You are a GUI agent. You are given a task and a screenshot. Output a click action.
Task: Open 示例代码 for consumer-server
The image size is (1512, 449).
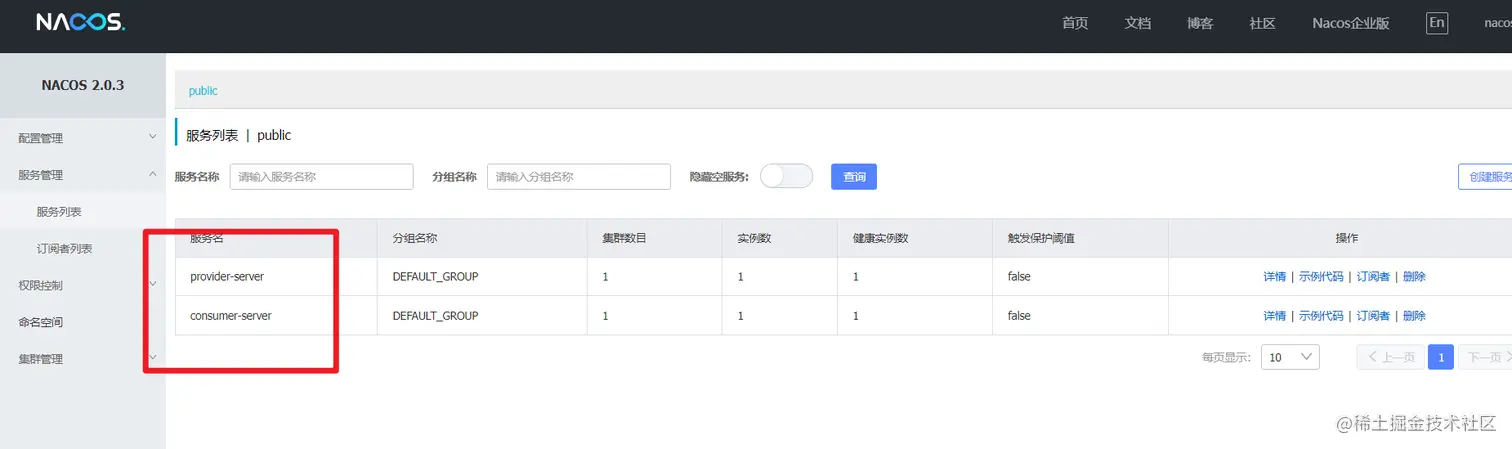(x=1321, y=315)
